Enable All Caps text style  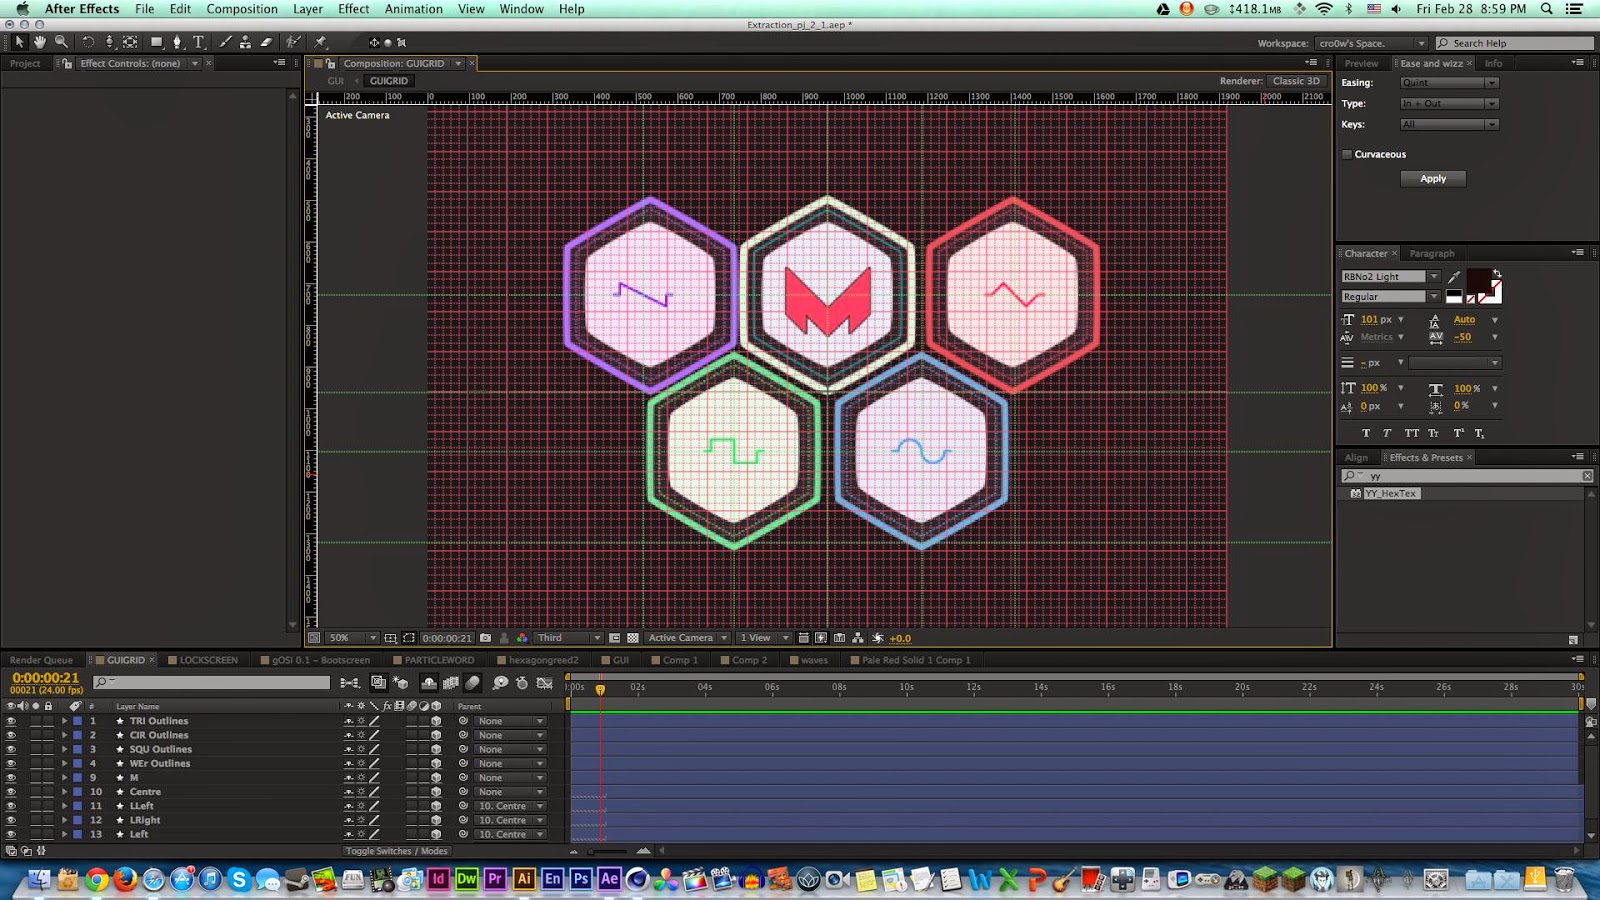[x=1411, y=433]
